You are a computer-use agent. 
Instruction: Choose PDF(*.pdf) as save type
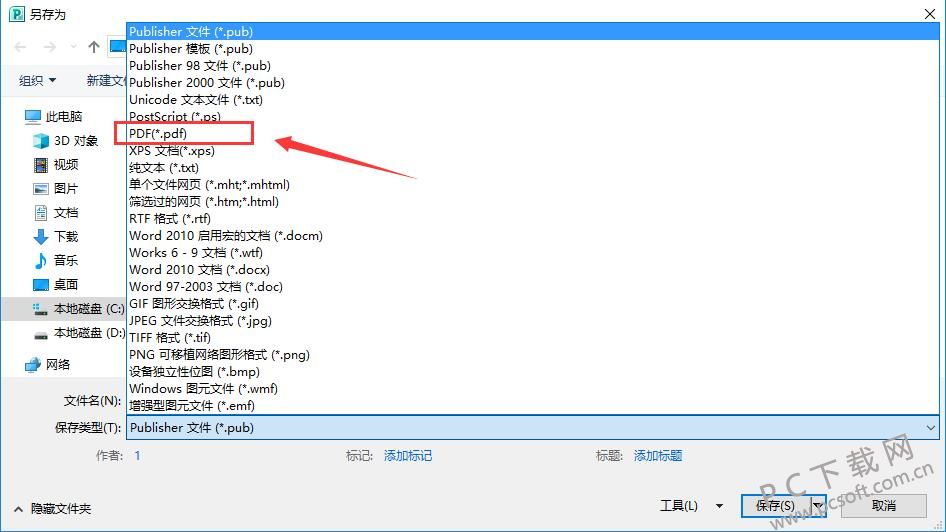click(x=533, y=133)
